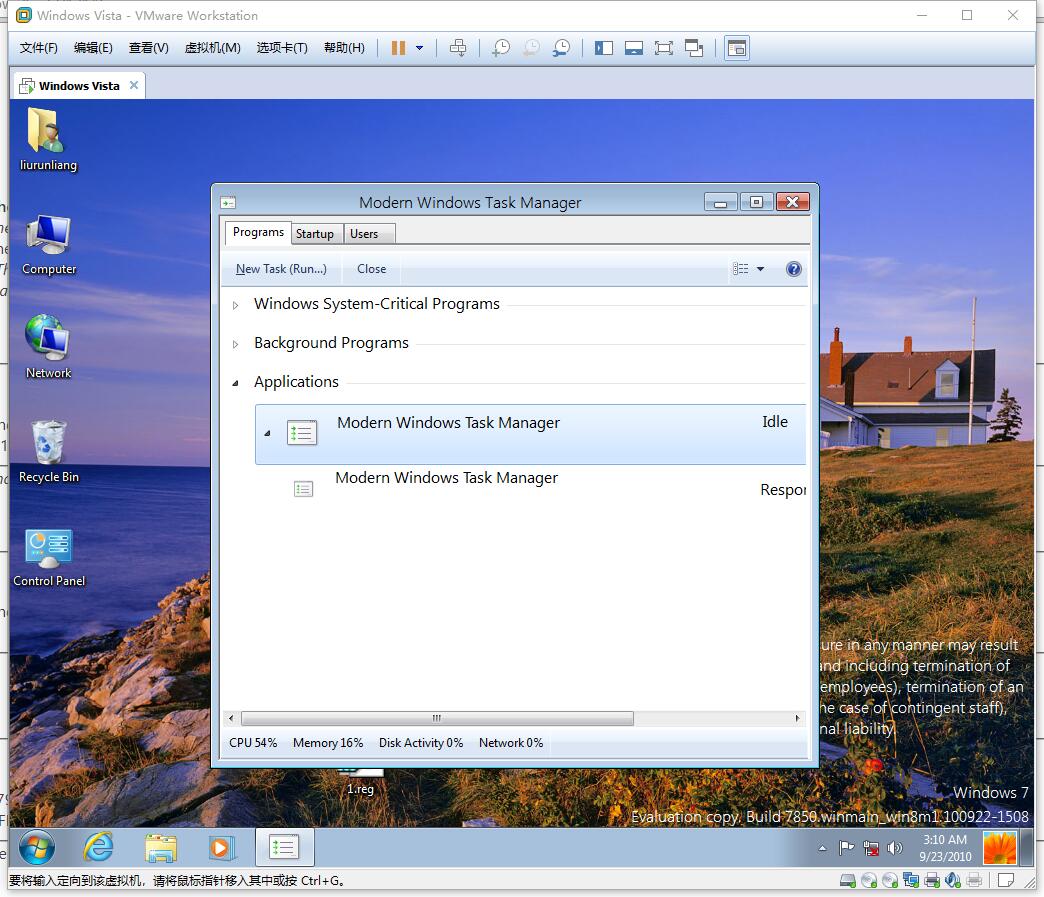Image resolution: width=1044 pixels, height=897 pixels.
Task: Close the Modern Windows Task Manager window
Action: 792,202
